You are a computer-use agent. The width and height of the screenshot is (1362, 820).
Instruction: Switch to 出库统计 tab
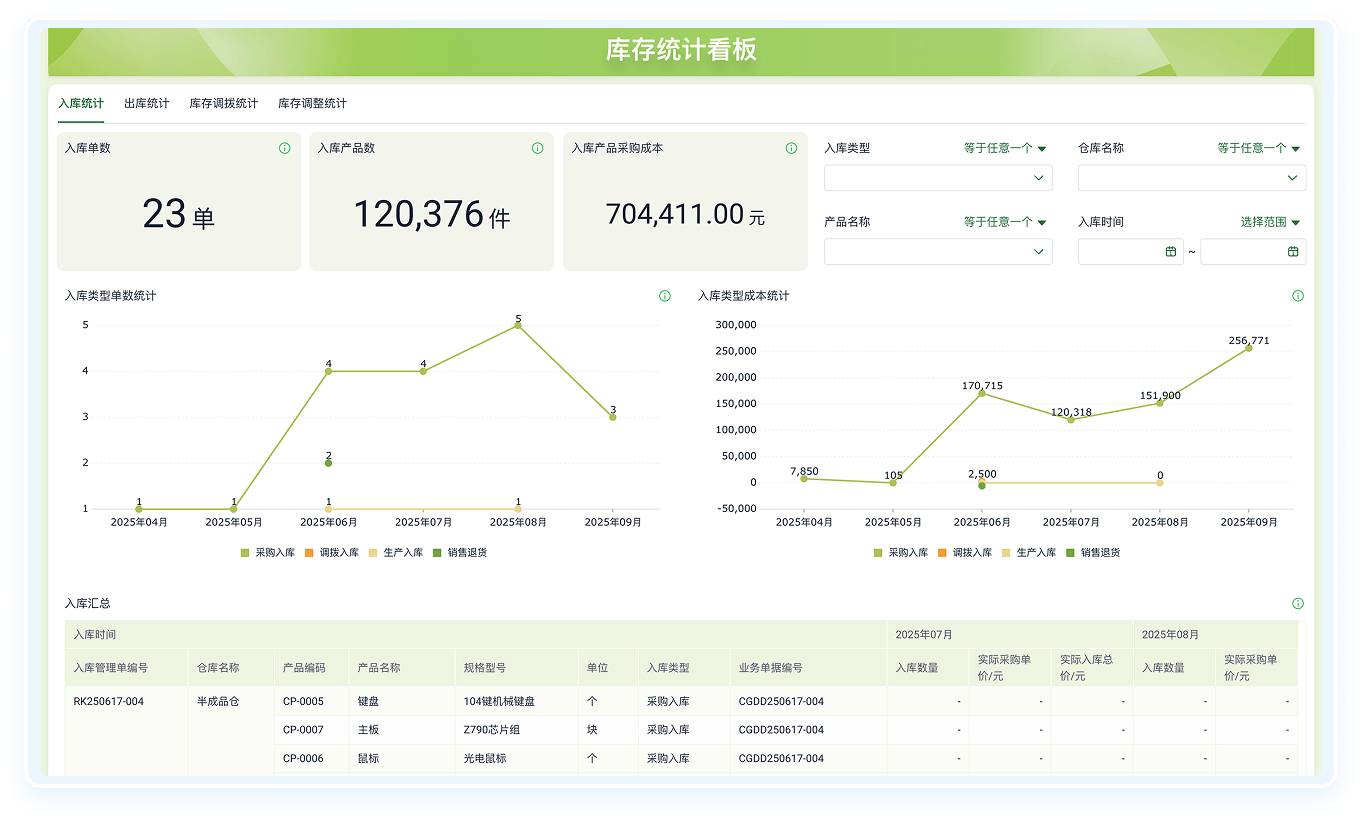[147, 103]
